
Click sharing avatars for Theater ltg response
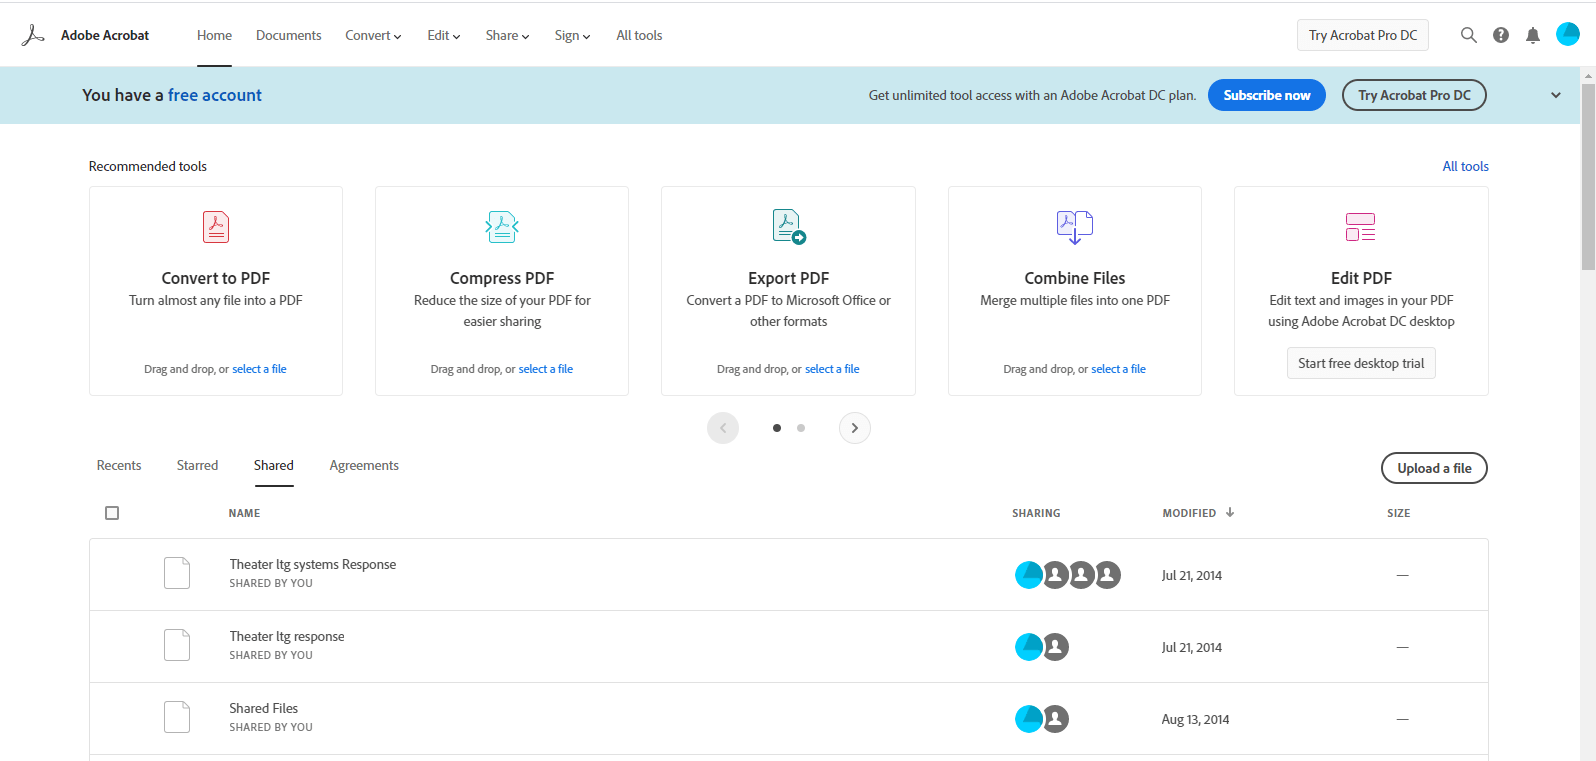[1042, 647]
